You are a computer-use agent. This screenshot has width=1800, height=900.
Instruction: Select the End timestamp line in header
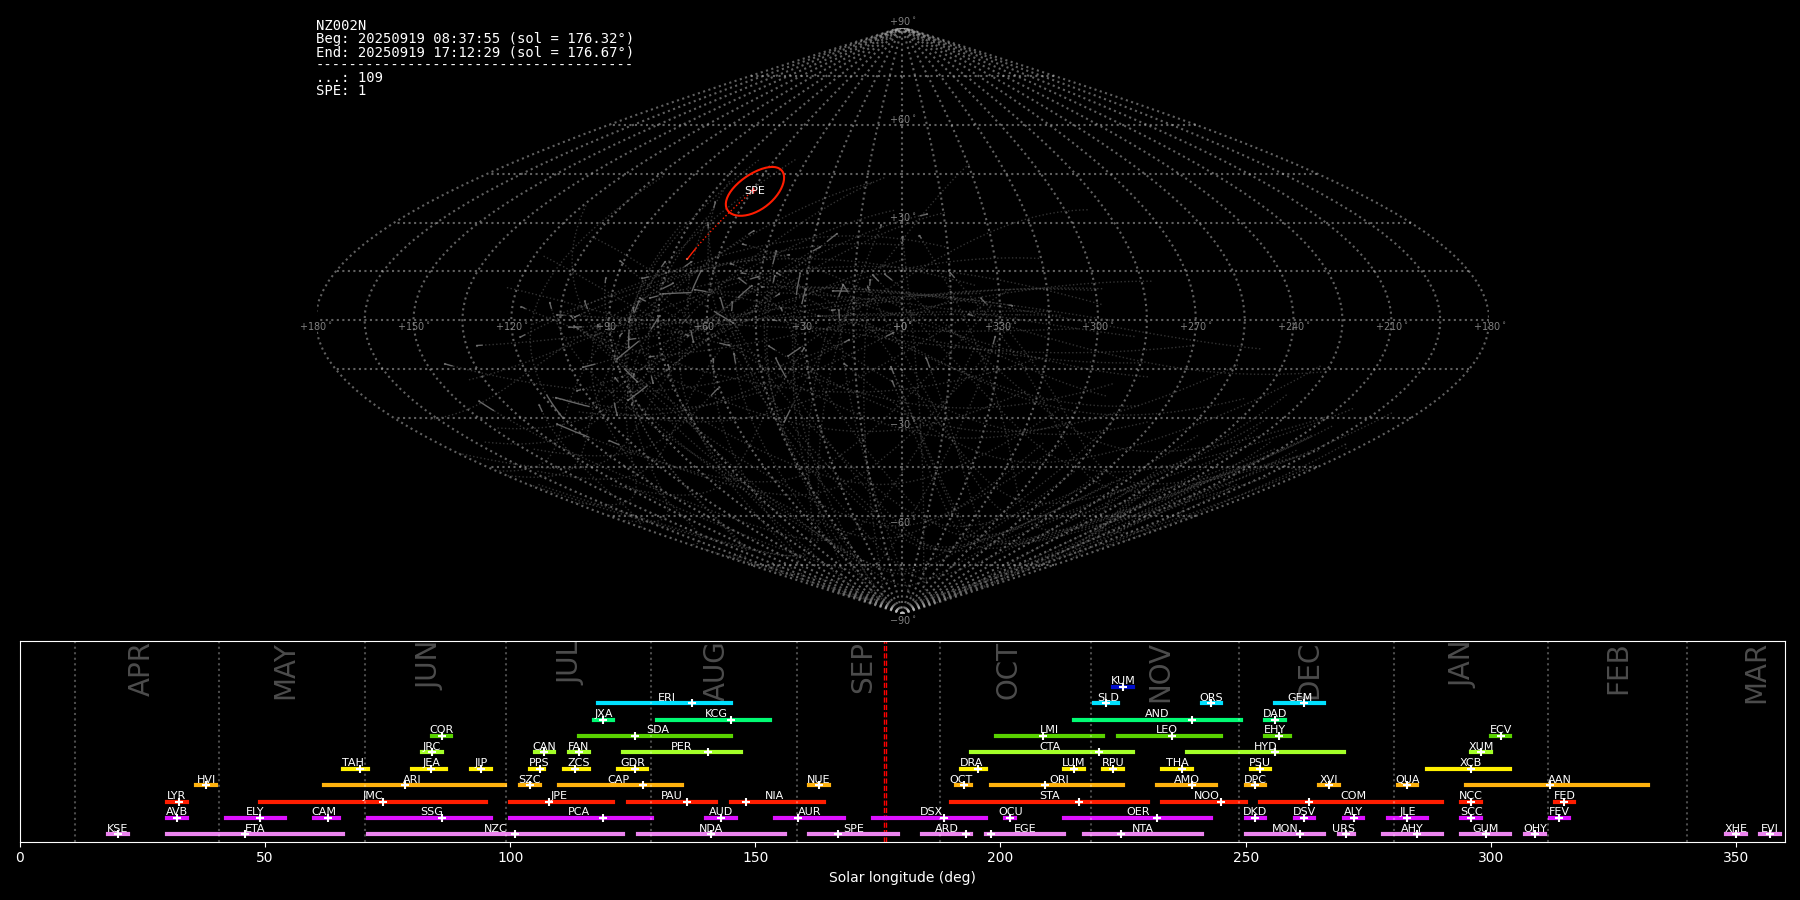(x=475, y=52)
